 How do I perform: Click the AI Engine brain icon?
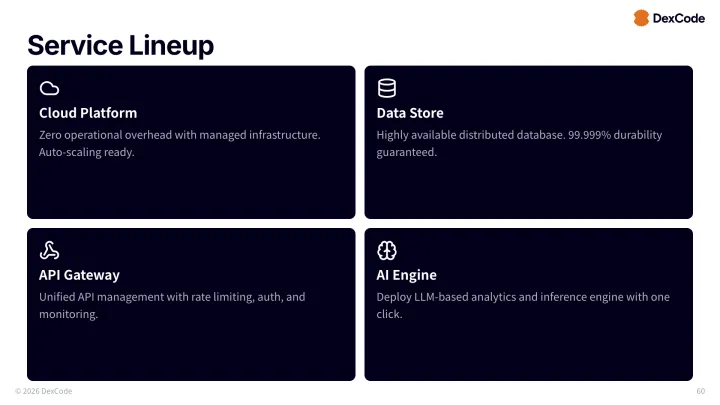(387, 250)
